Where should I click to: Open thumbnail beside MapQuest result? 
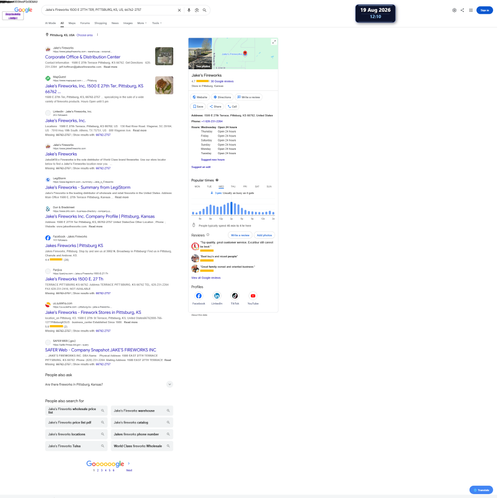[x=164, y=85]
